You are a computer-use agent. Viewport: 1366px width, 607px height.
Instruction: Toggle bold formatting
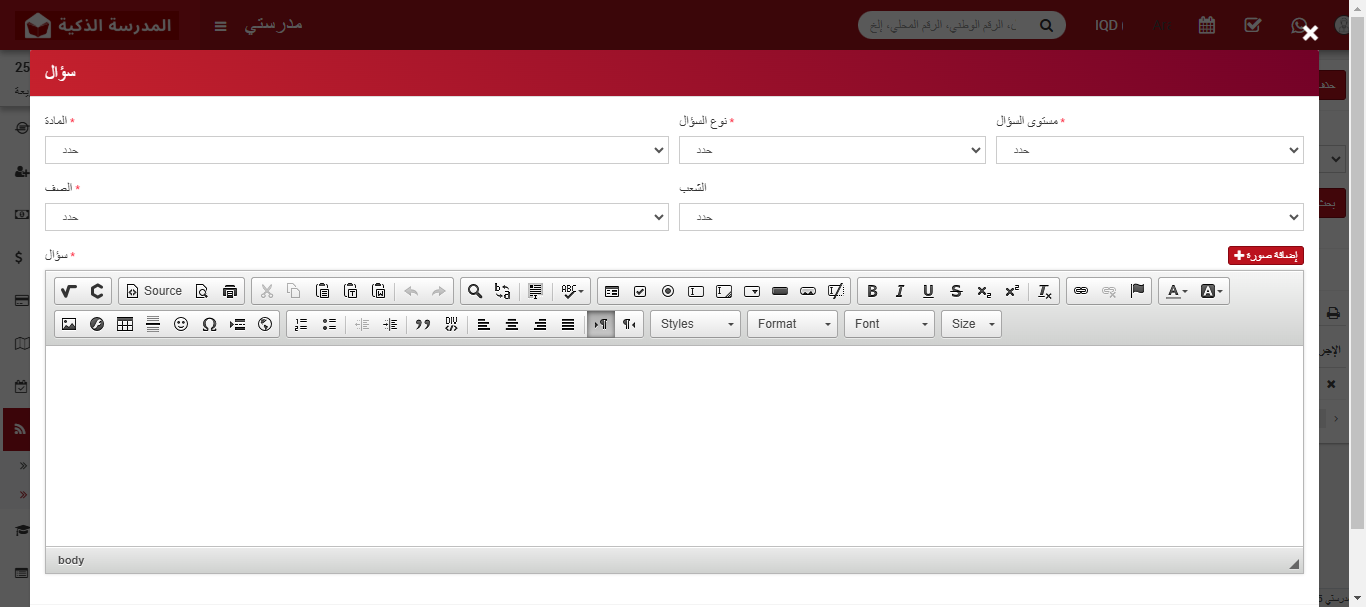(872, 291)
